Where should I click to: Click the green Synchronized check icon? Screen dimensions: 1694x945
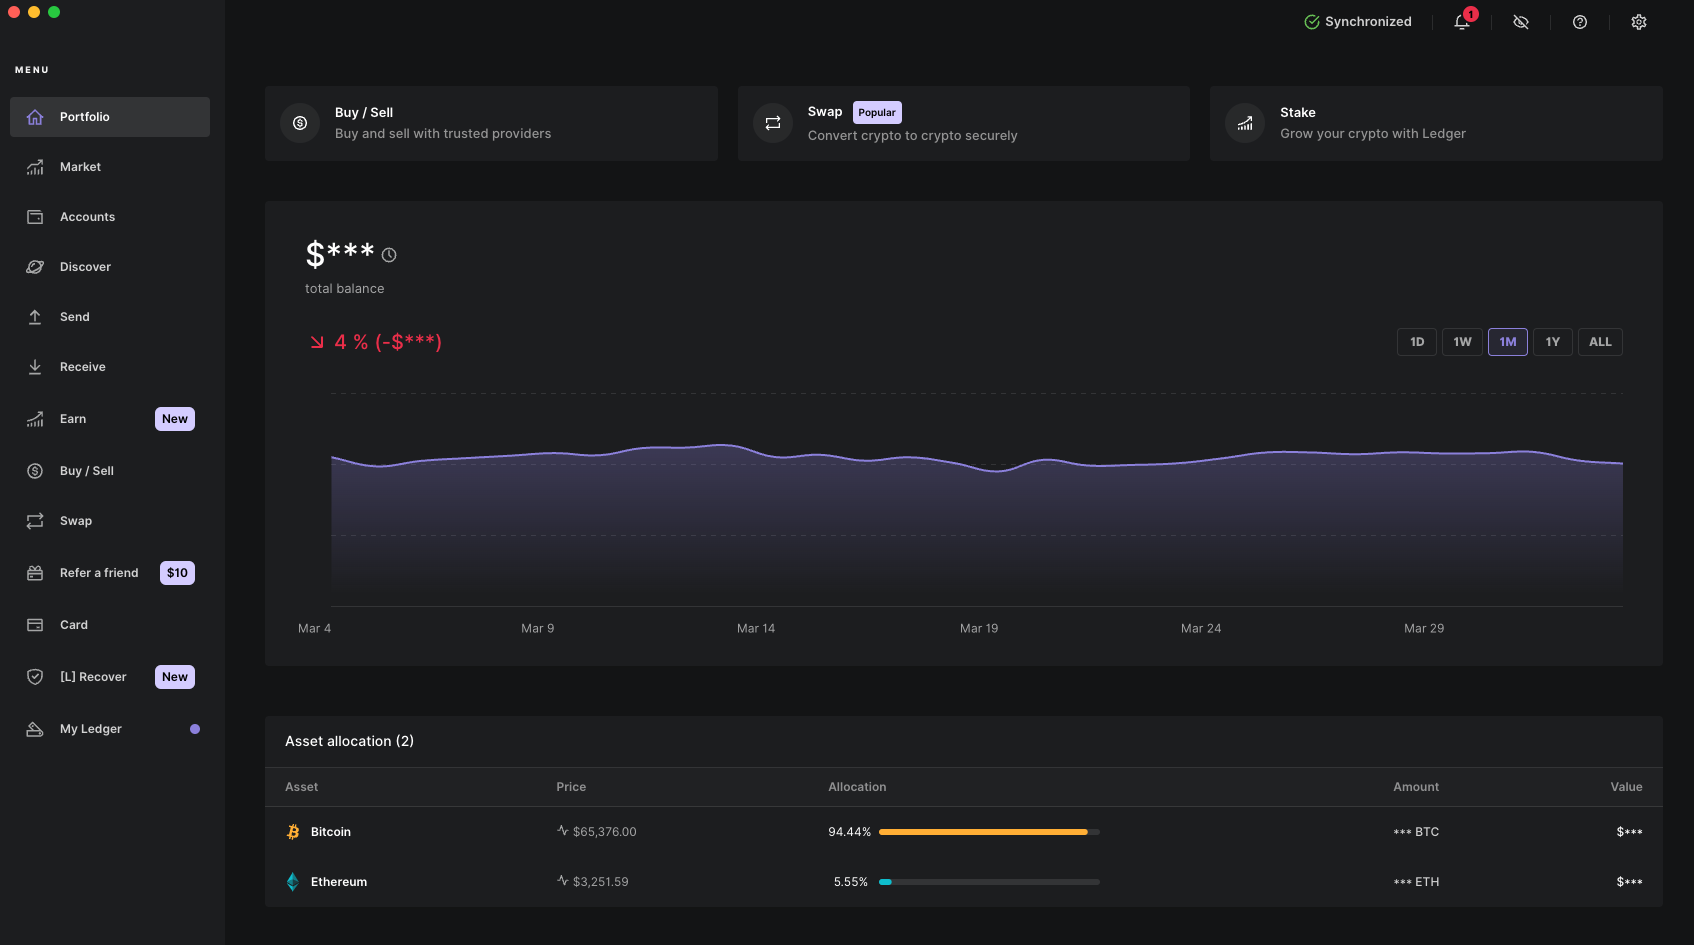tap(1312, 22)
